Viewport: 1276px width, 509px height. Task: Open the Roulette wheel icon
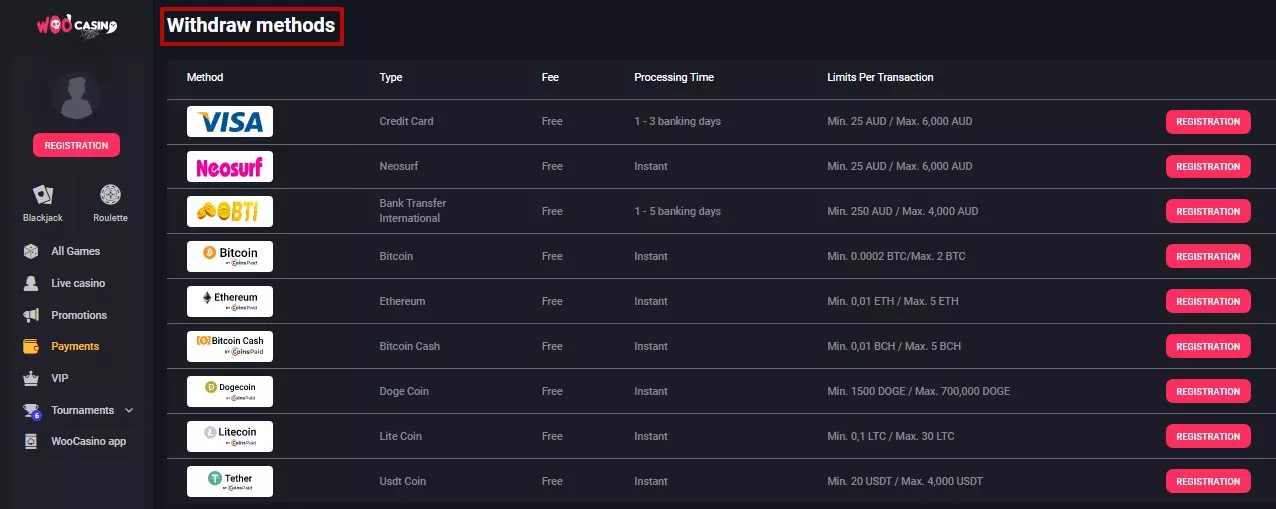point(110,196)
